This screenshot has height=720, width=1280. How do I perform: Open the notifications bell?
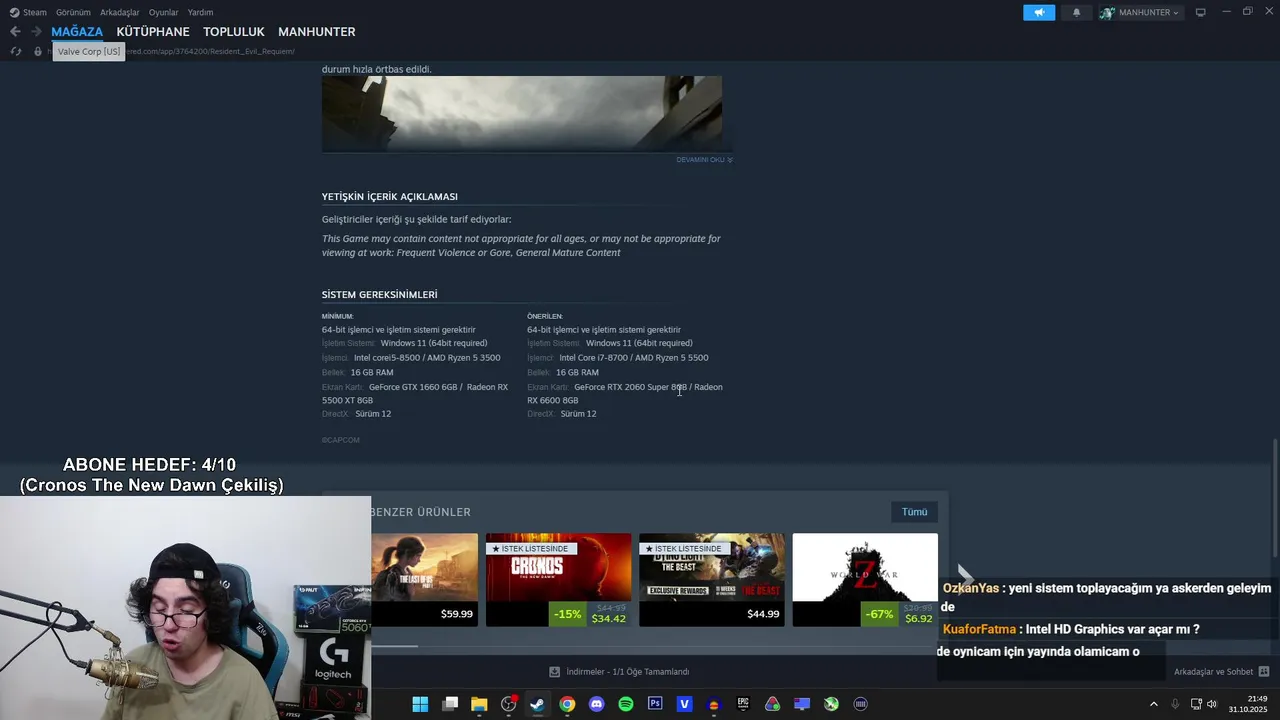coord(1077,12)
